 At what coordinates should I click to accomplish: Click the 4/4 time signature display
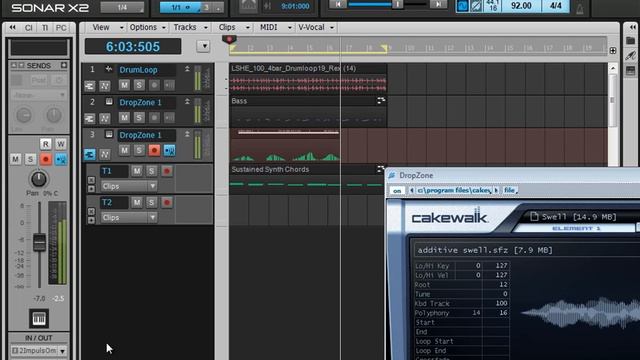pyautogui.click(x=556, y=6)
